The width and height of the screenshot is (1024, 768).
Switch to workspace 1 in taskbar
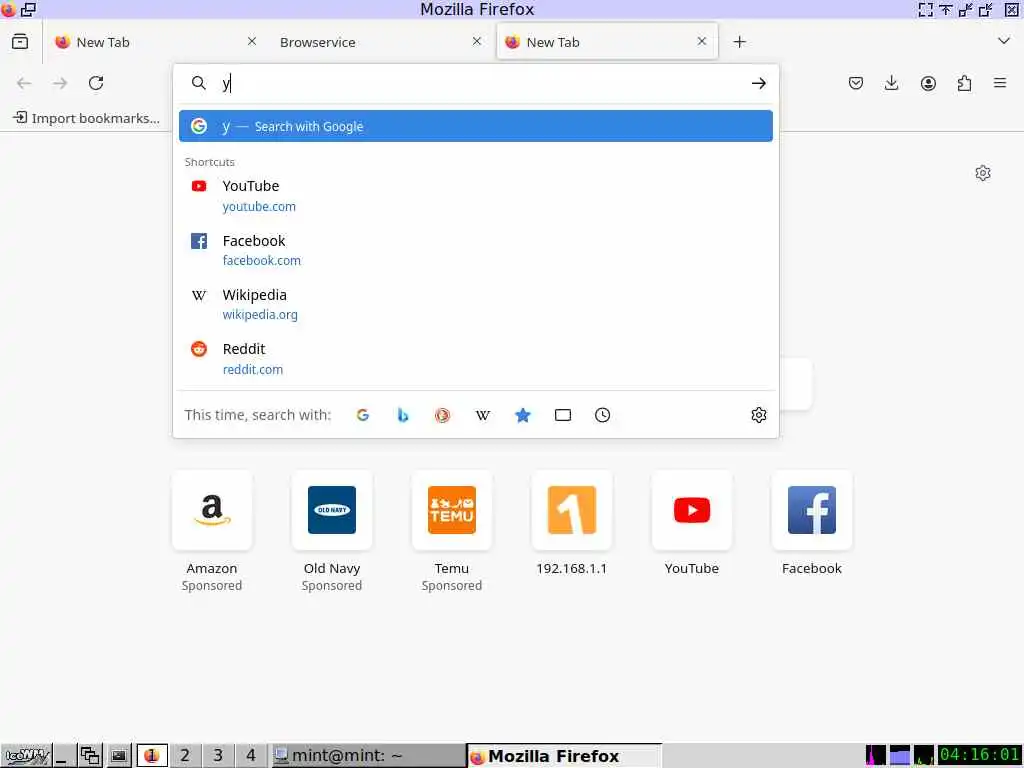pos(152,756)
